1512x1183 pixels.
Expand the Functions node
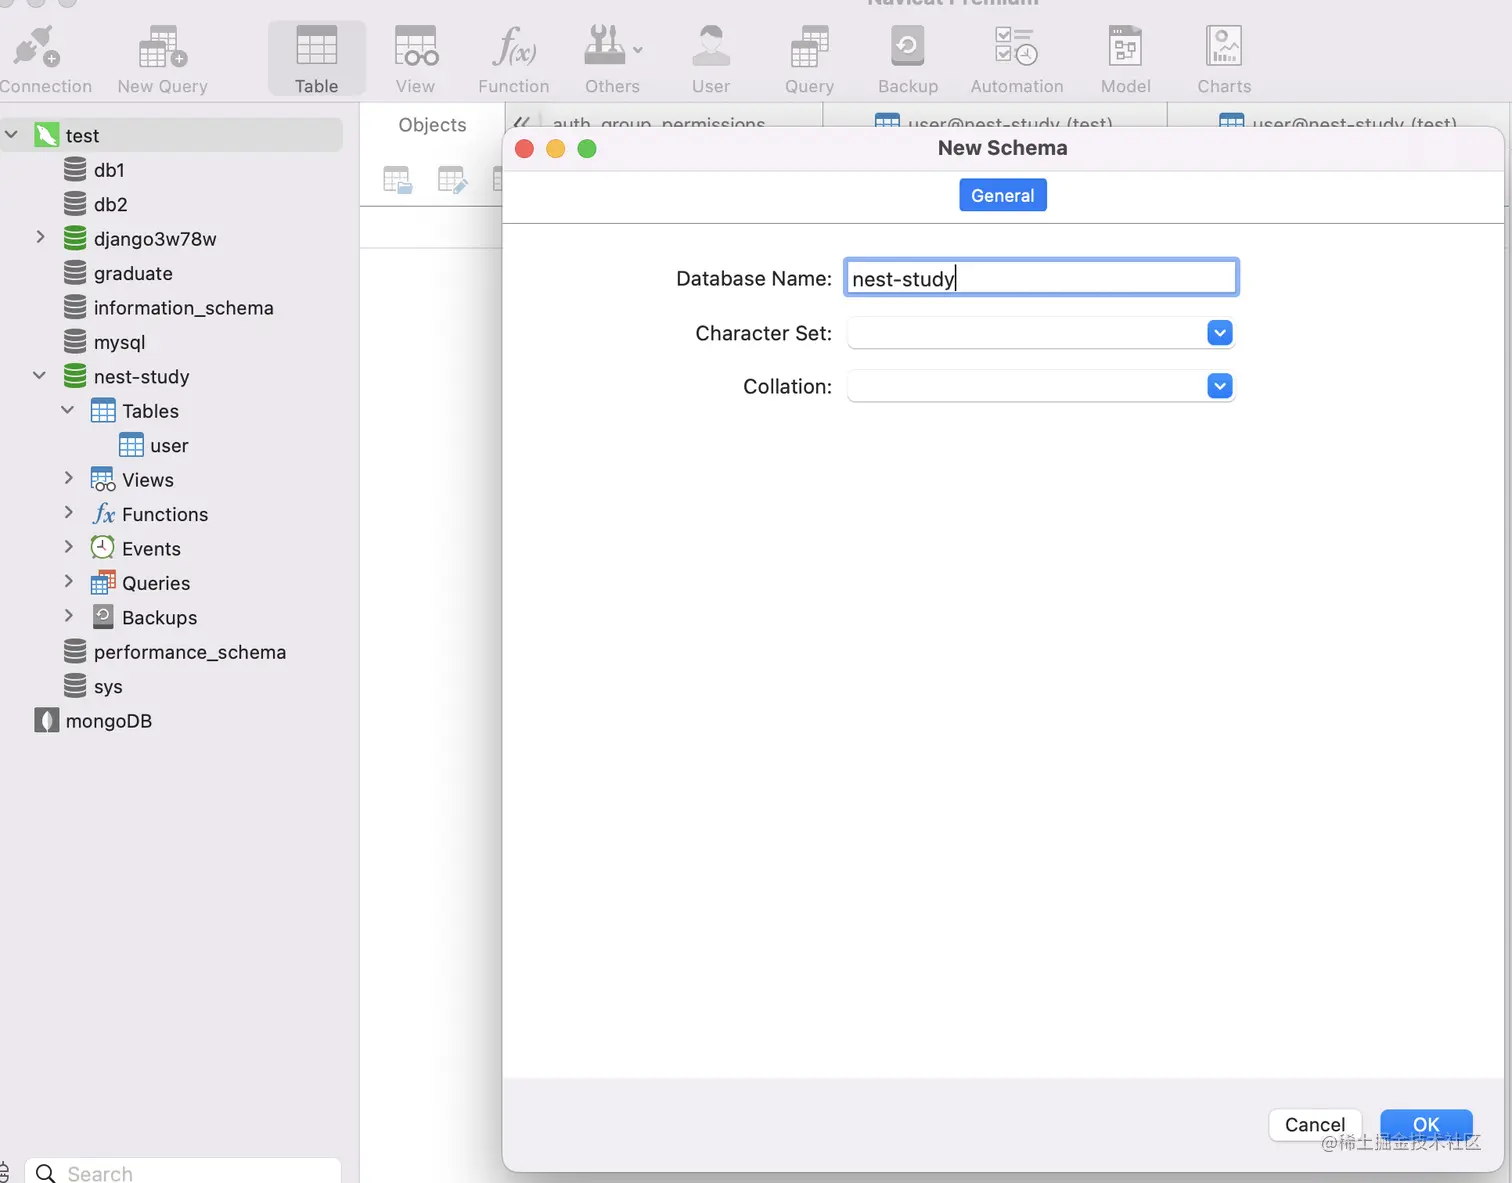click(68, 512)
